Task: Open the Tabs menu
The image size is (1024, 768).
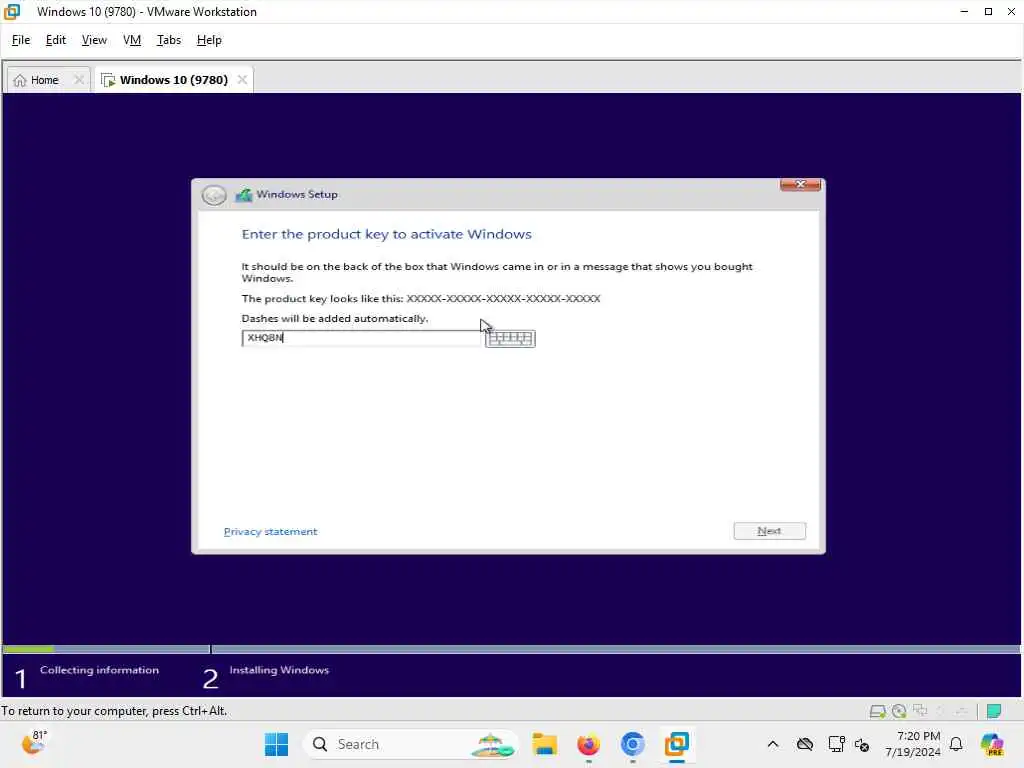Action: point(168,40)
